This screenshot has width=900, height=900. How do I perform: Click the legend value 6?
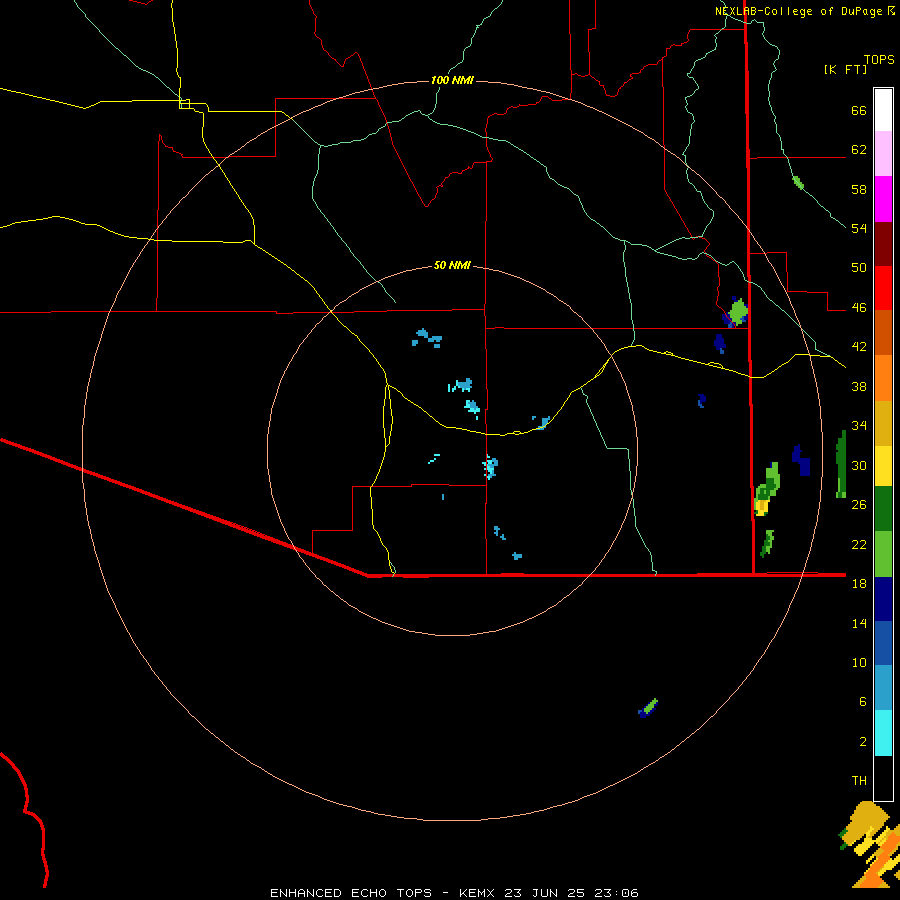coord(862,702)
